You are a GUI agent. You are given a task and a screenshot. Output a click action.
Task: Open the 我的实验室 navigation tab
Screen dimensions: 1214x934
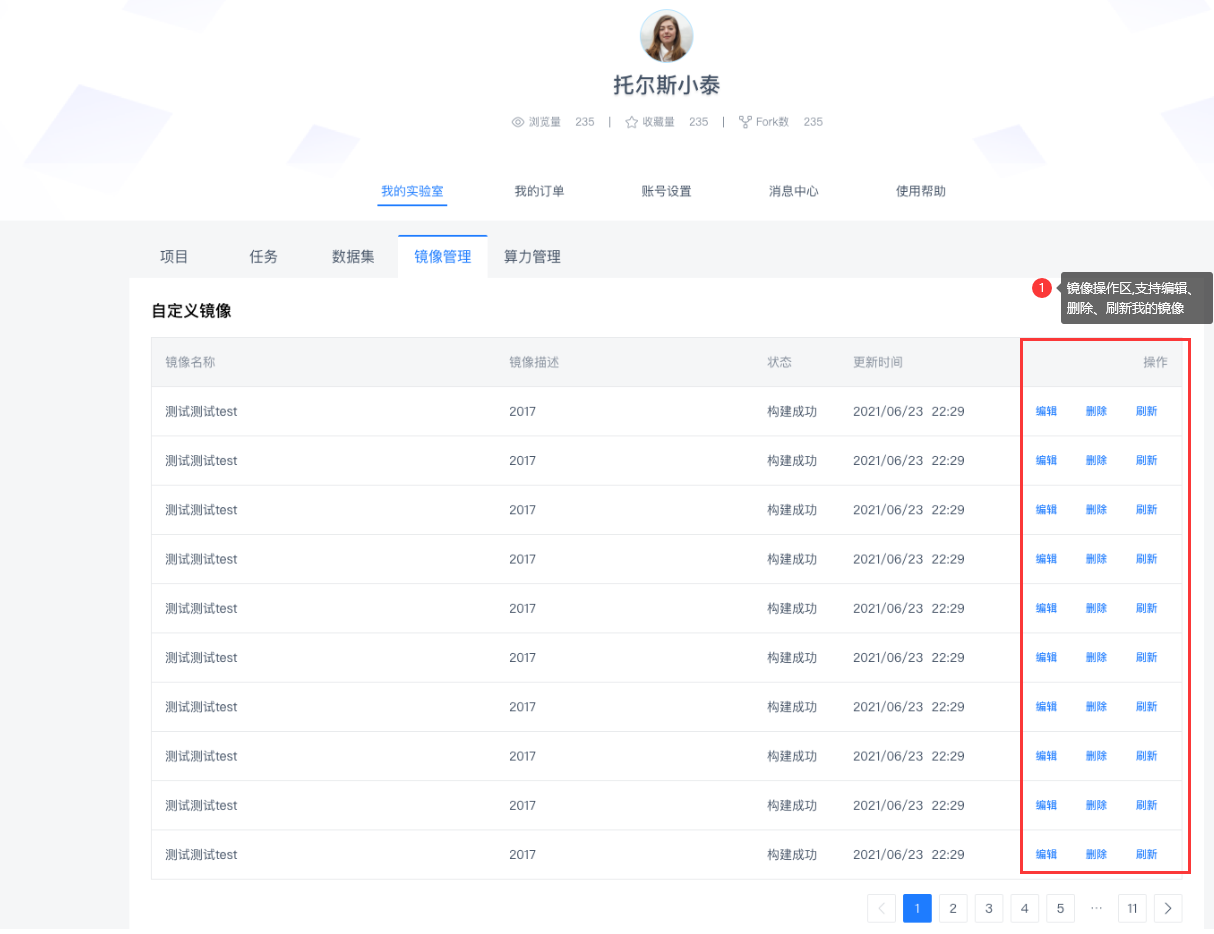point(412,191)
